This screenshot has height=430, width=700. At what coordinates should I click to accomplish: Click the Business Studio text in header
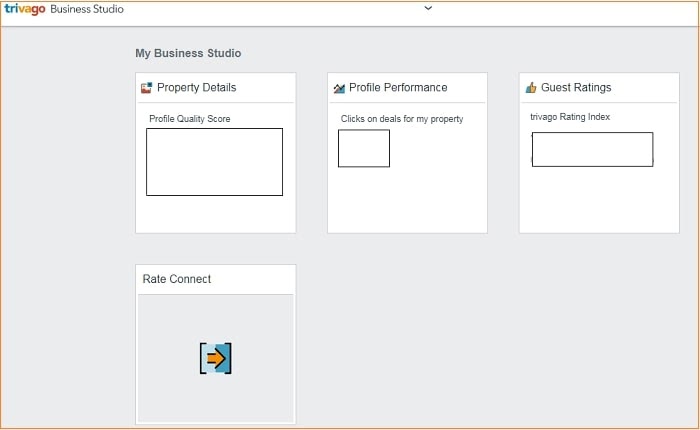coord(87,9)
